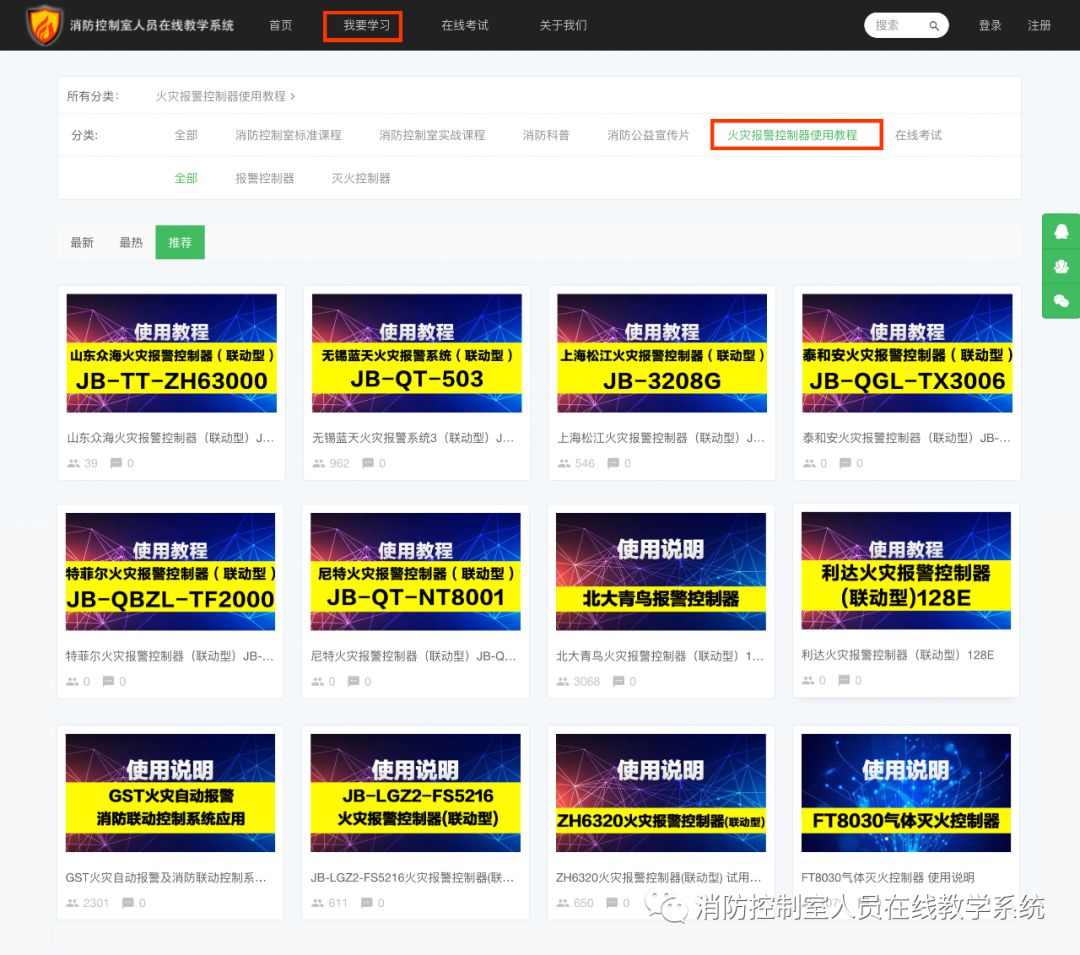This screenshot has width=1080, height=955.
Task: Open the JB-QGL-TX3006 course thumbnail
Action: pos(907,353)
